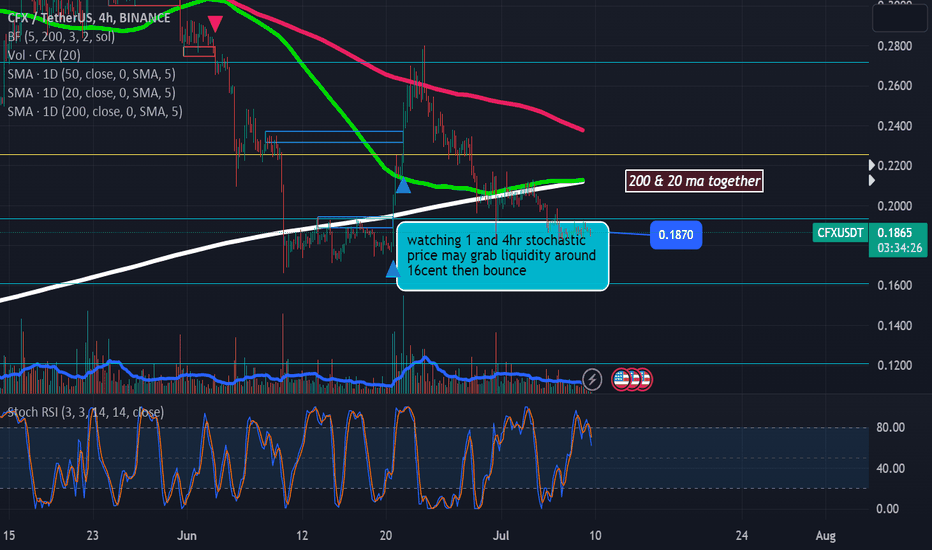932x550 pixels.
Task: Click the current price 0.1865 label
Action: click(x=895, y=232)
